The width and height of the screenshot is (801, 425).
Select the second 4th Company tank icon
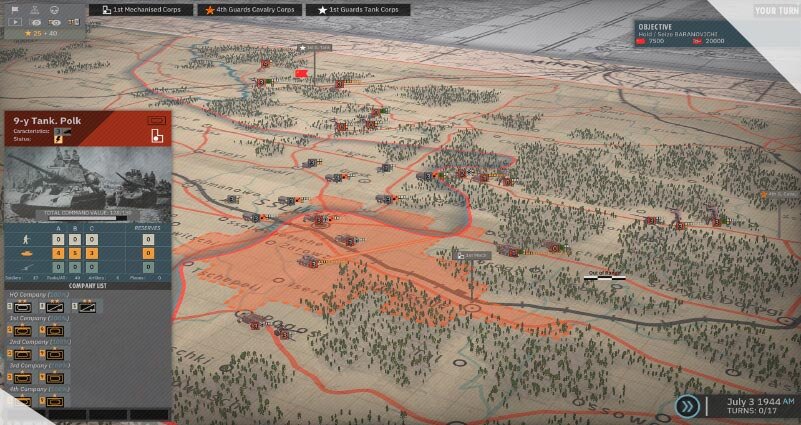(x=55, y=402)
